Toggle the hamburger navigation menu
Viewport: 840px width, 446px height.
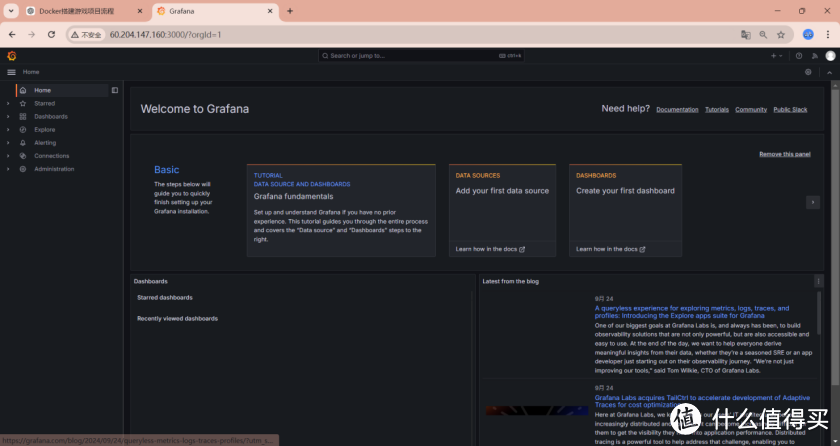[x=12, y=72]
